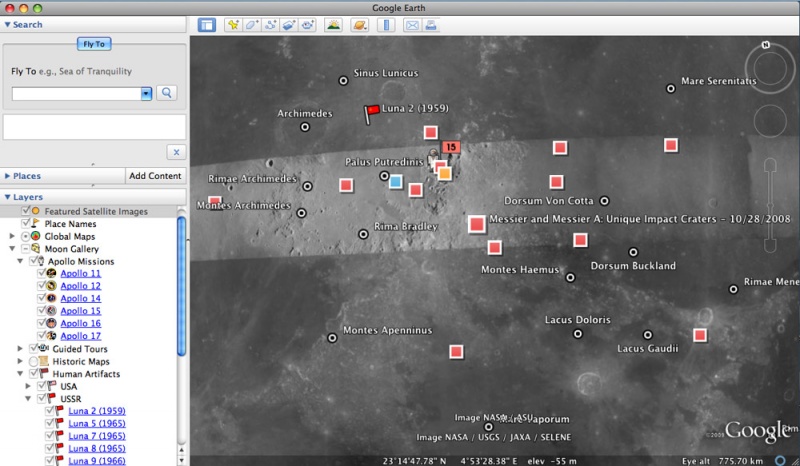Screen dimensions: 800x466
Task: Click the search magnifier button
Action: 167,93
